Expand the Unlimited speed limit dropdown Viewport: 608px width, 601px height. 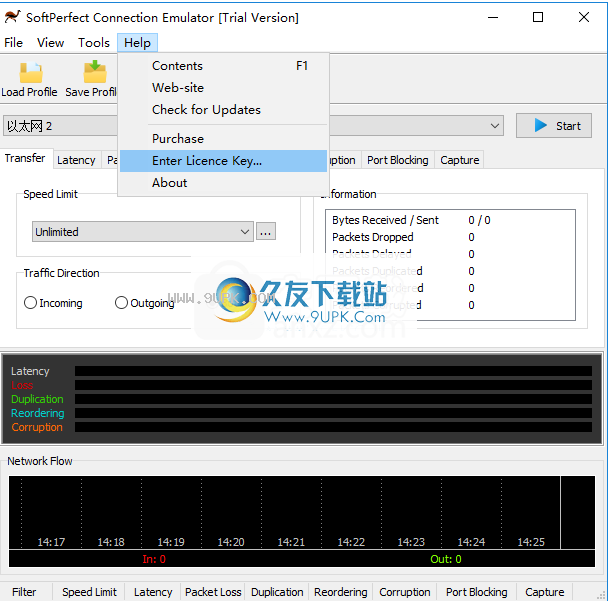pyautogui.click(x=143, y=232)
